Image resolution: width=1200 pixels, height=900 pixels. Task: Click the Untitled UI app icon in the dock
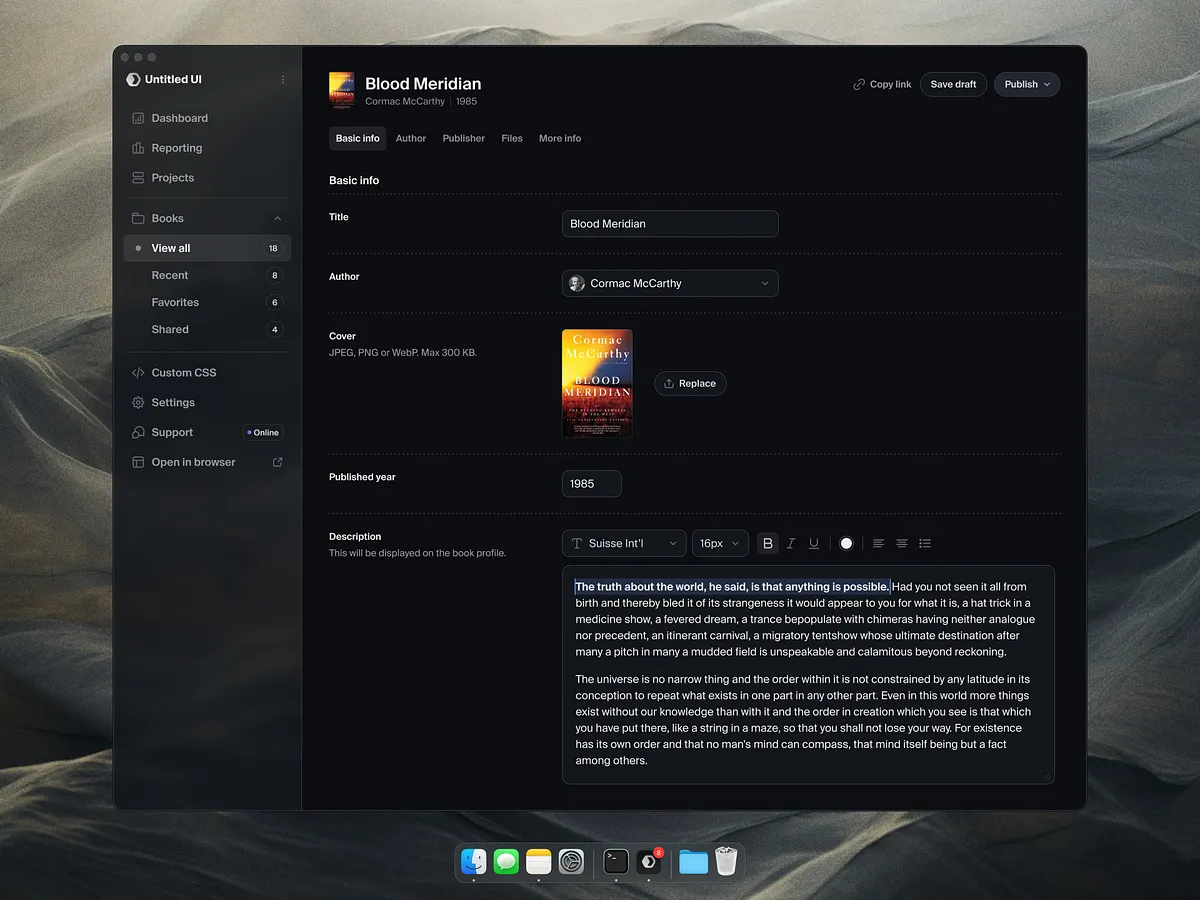[649, 861]
